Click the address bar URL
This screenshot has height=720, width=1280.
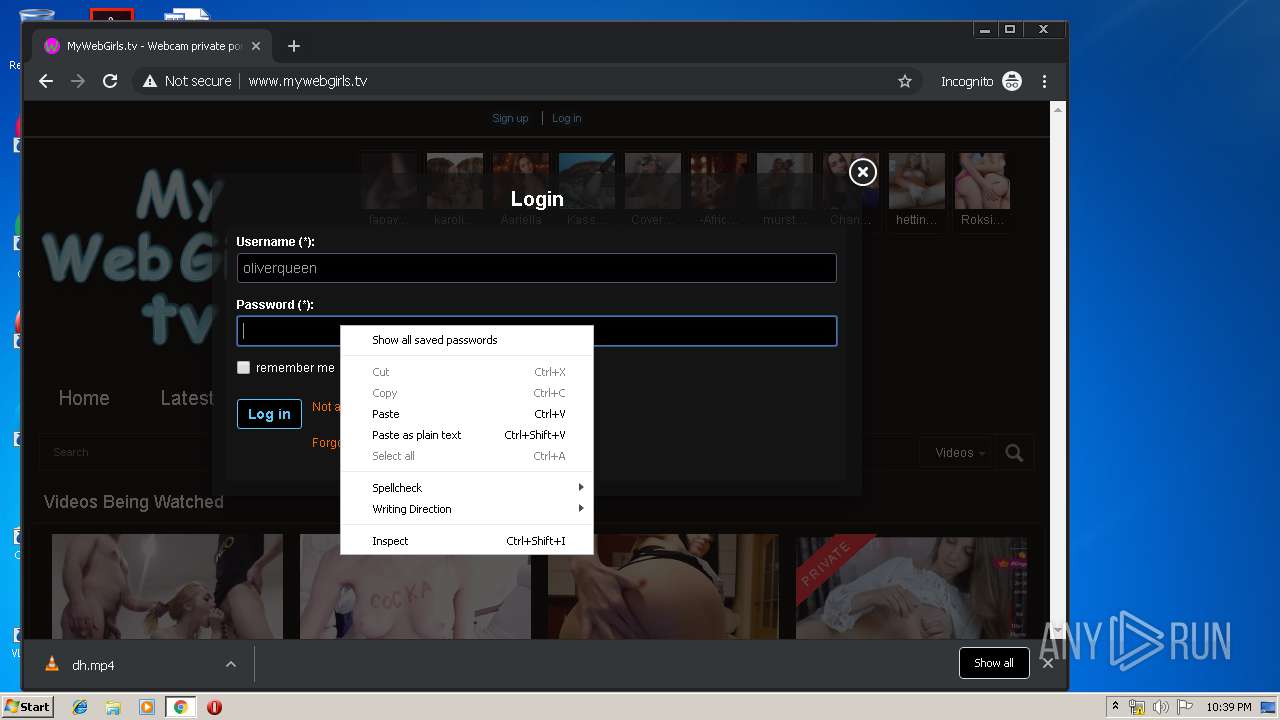pyautogui.click(x=308, y=81)
